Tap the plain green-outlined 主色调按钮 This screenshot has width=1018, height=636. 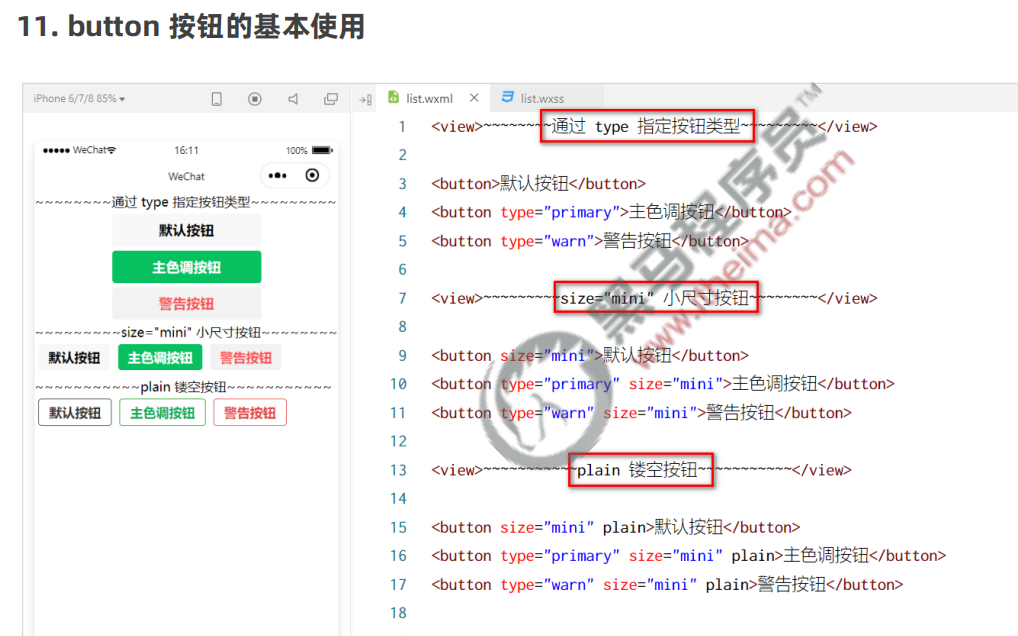(x=162, y=413)
